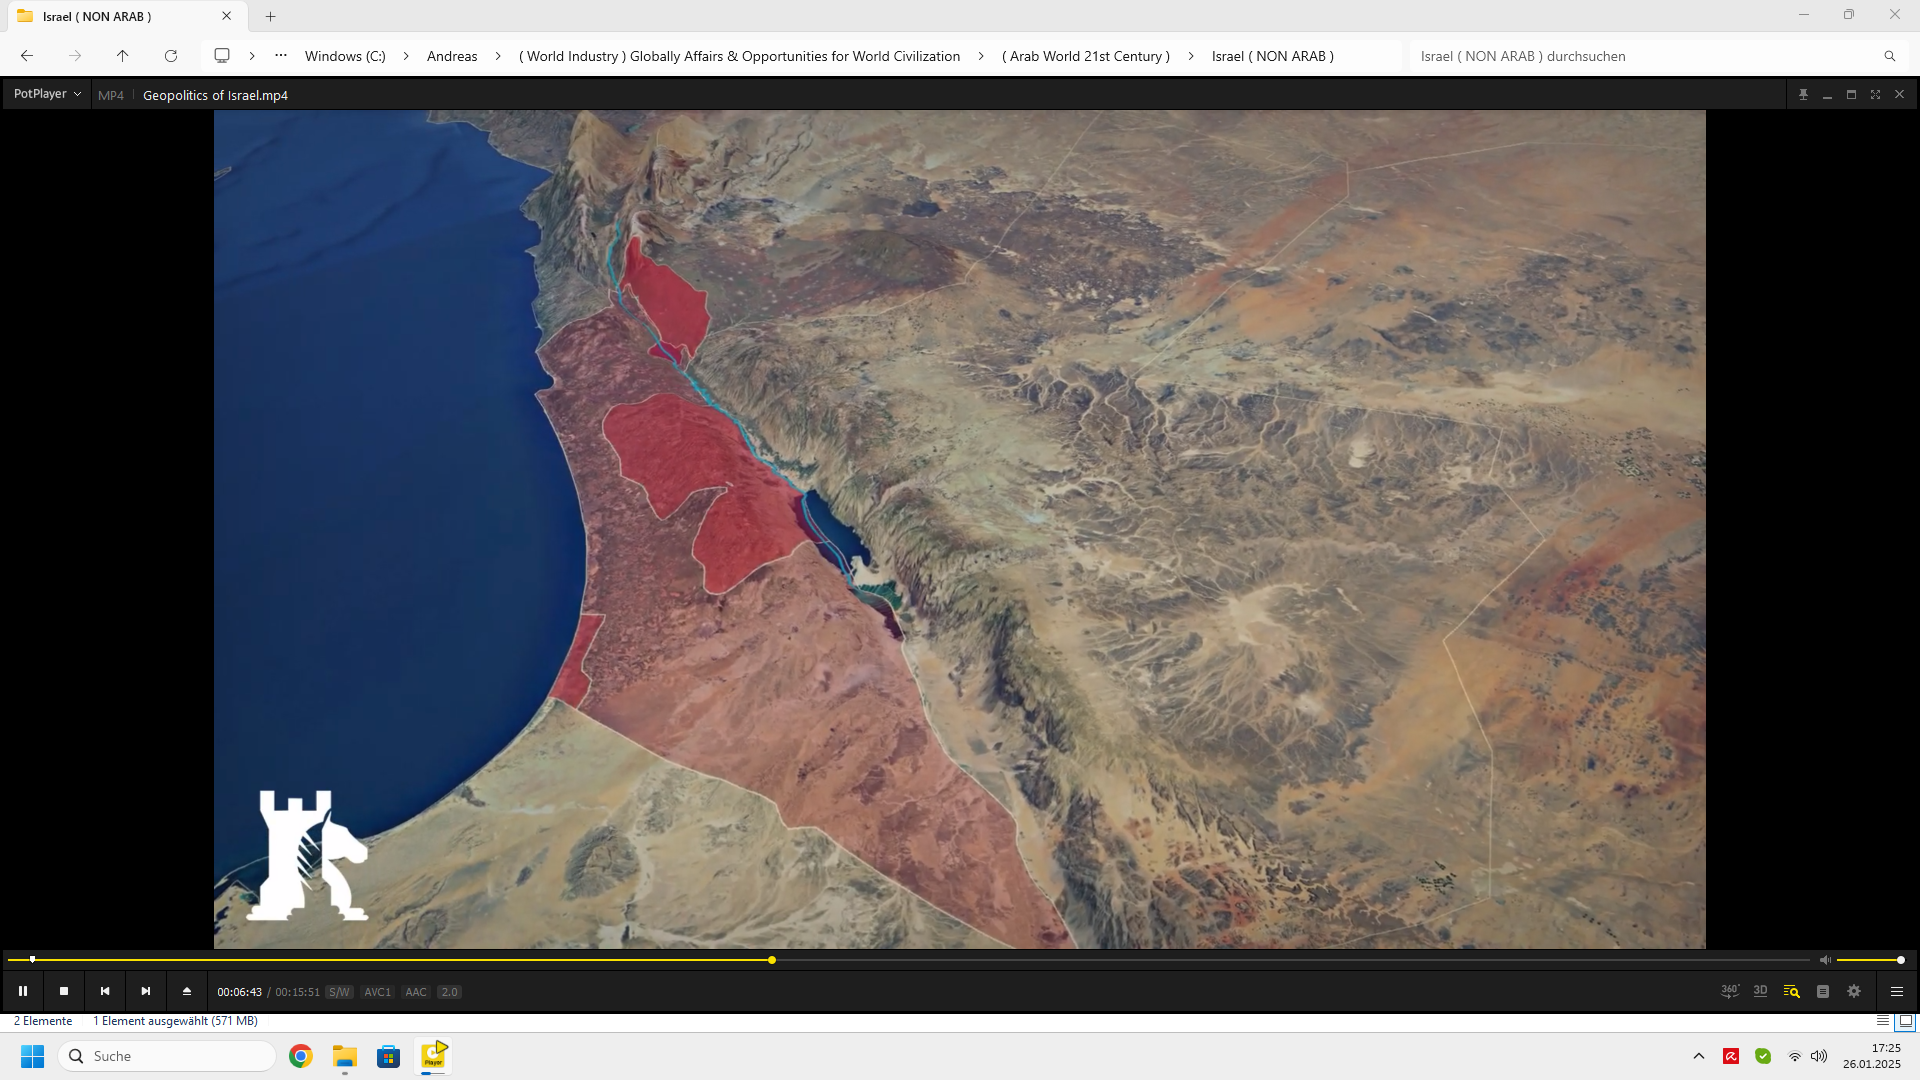1920x1080 pixels.
Task: Navigate to Andreas breadcrumb folder
Action: tap(452, 56)
